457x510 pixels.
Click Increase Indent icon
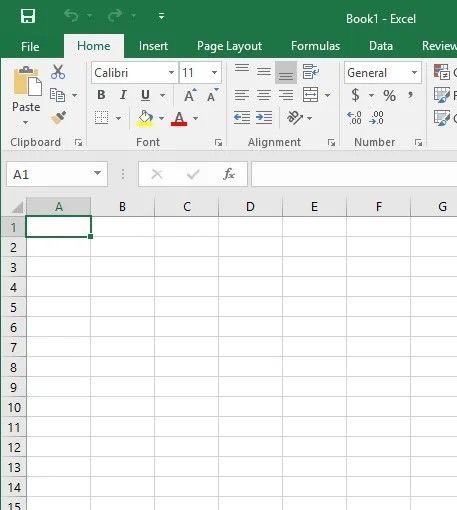pyautogui.click(x=264, y=118)
